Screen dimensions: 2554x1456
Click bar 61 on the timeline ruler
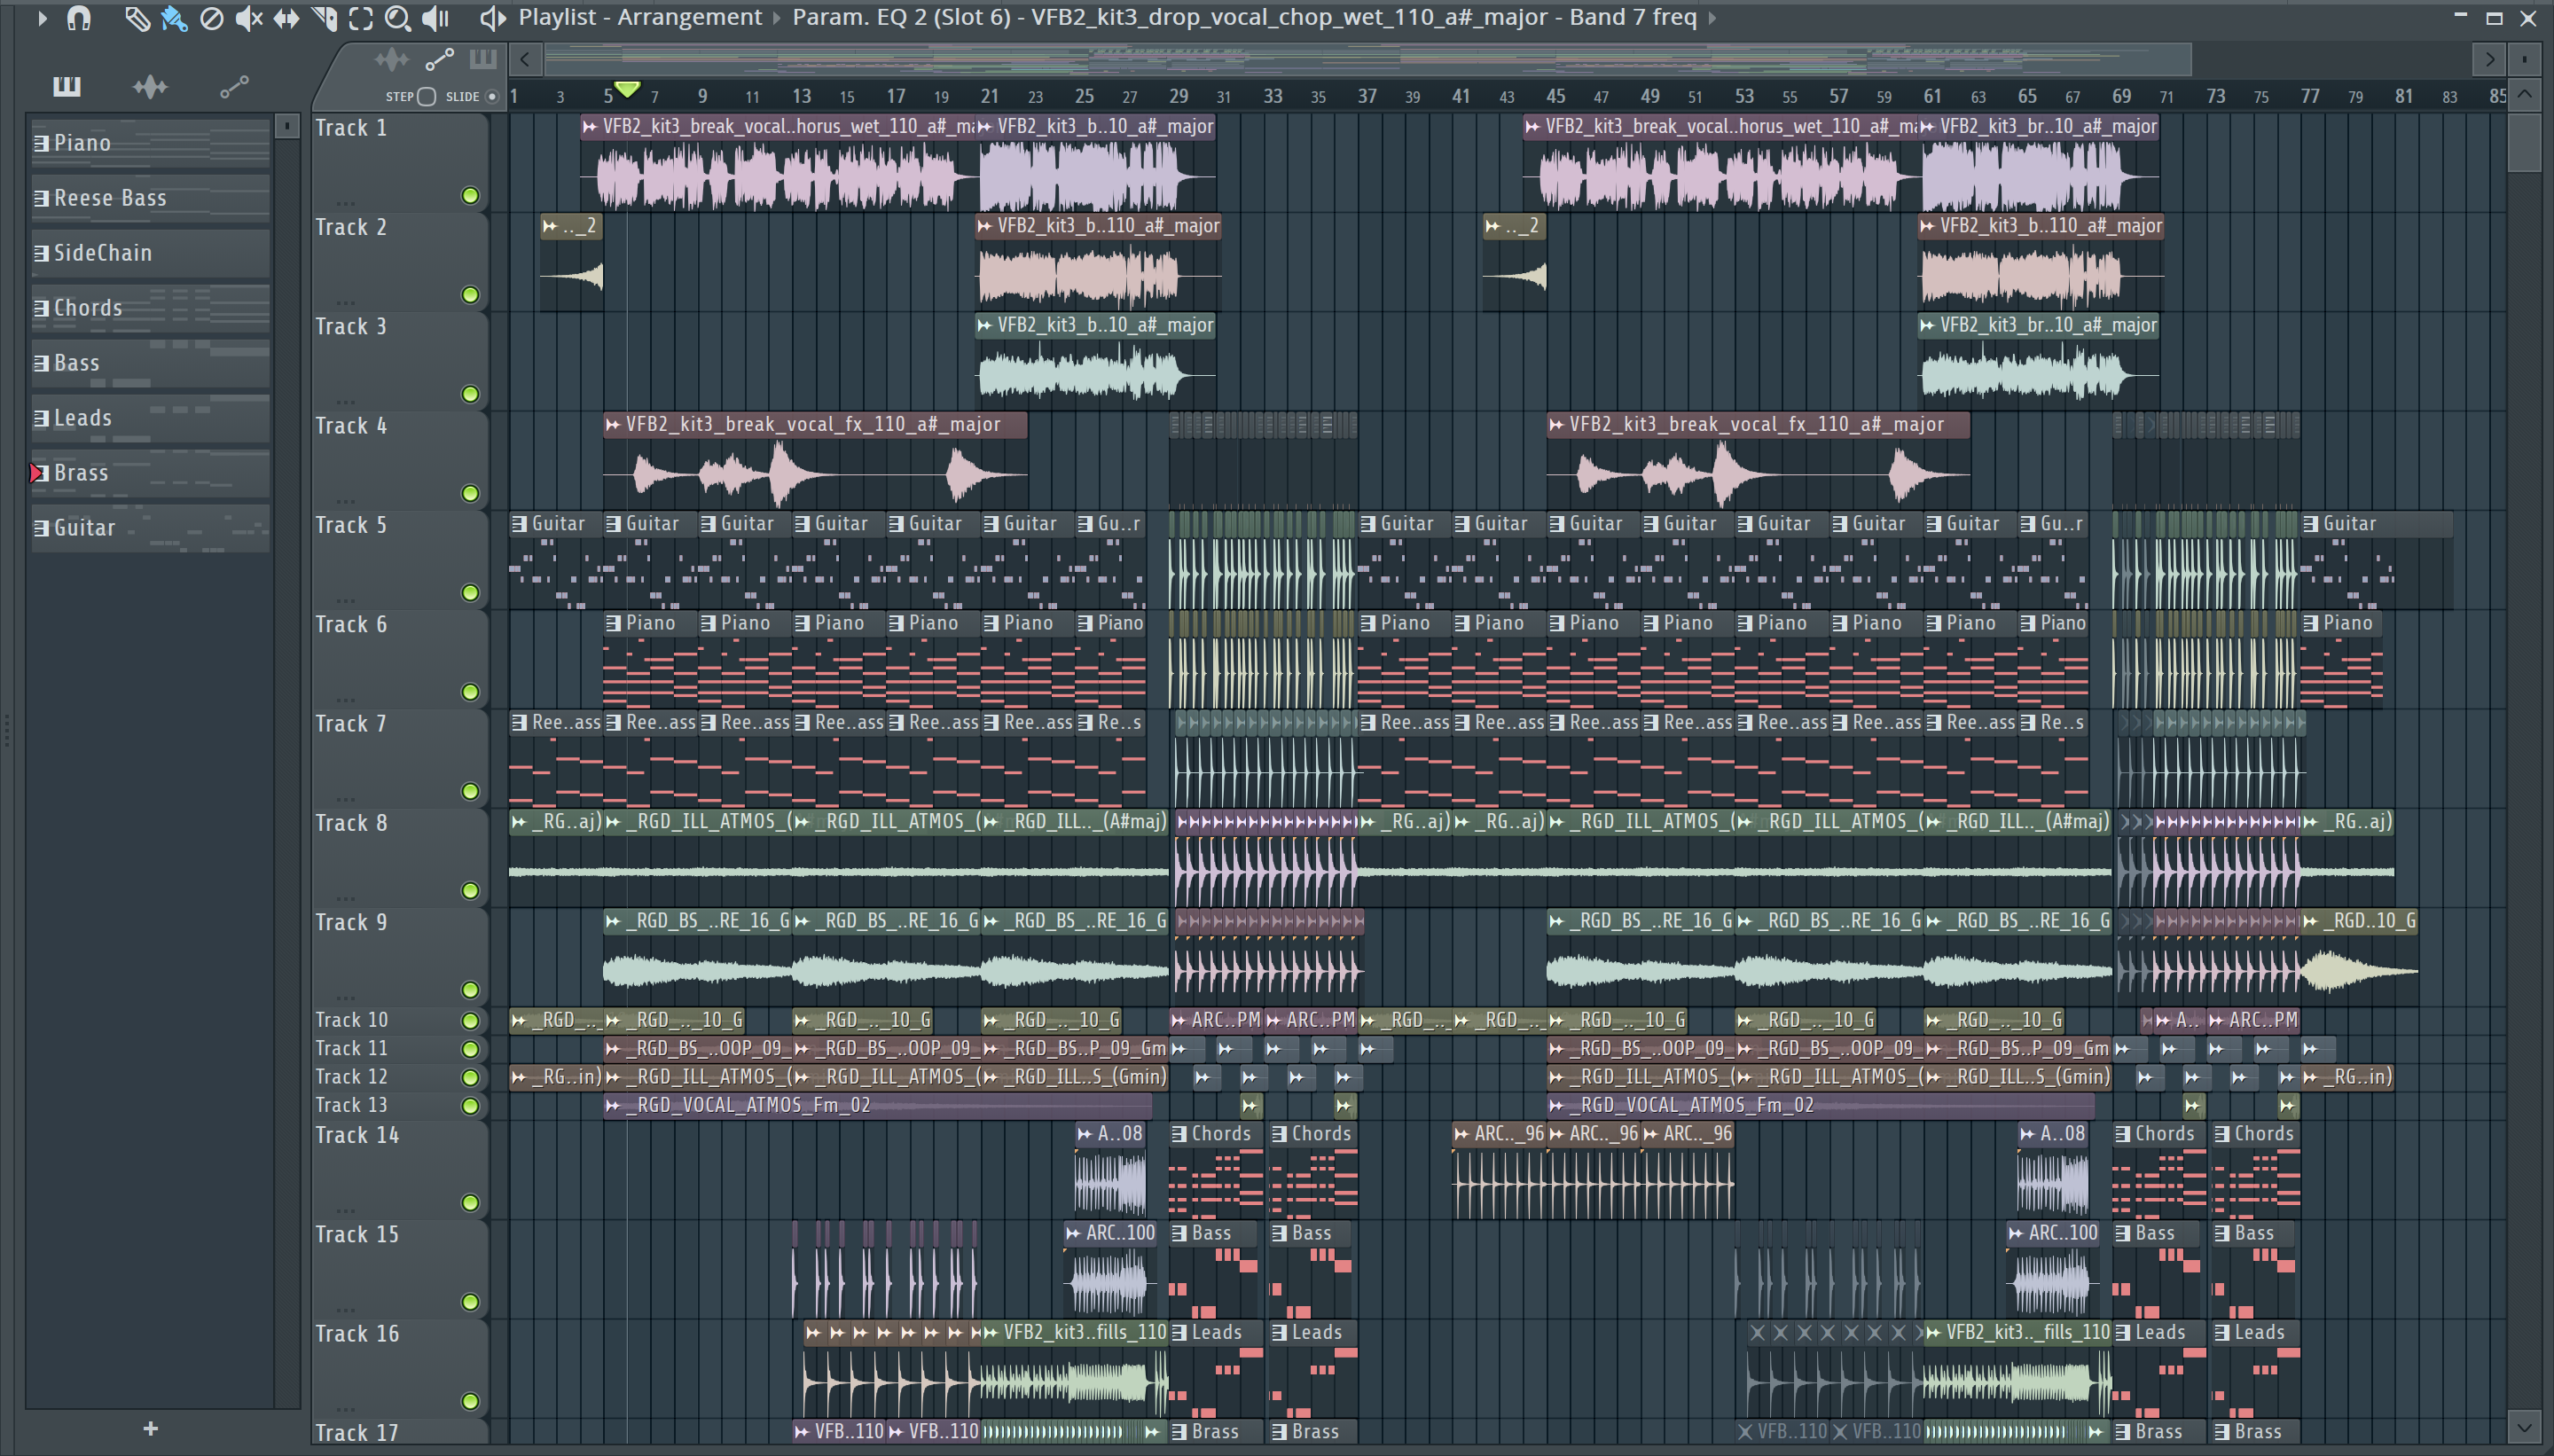pos(1932,96)
